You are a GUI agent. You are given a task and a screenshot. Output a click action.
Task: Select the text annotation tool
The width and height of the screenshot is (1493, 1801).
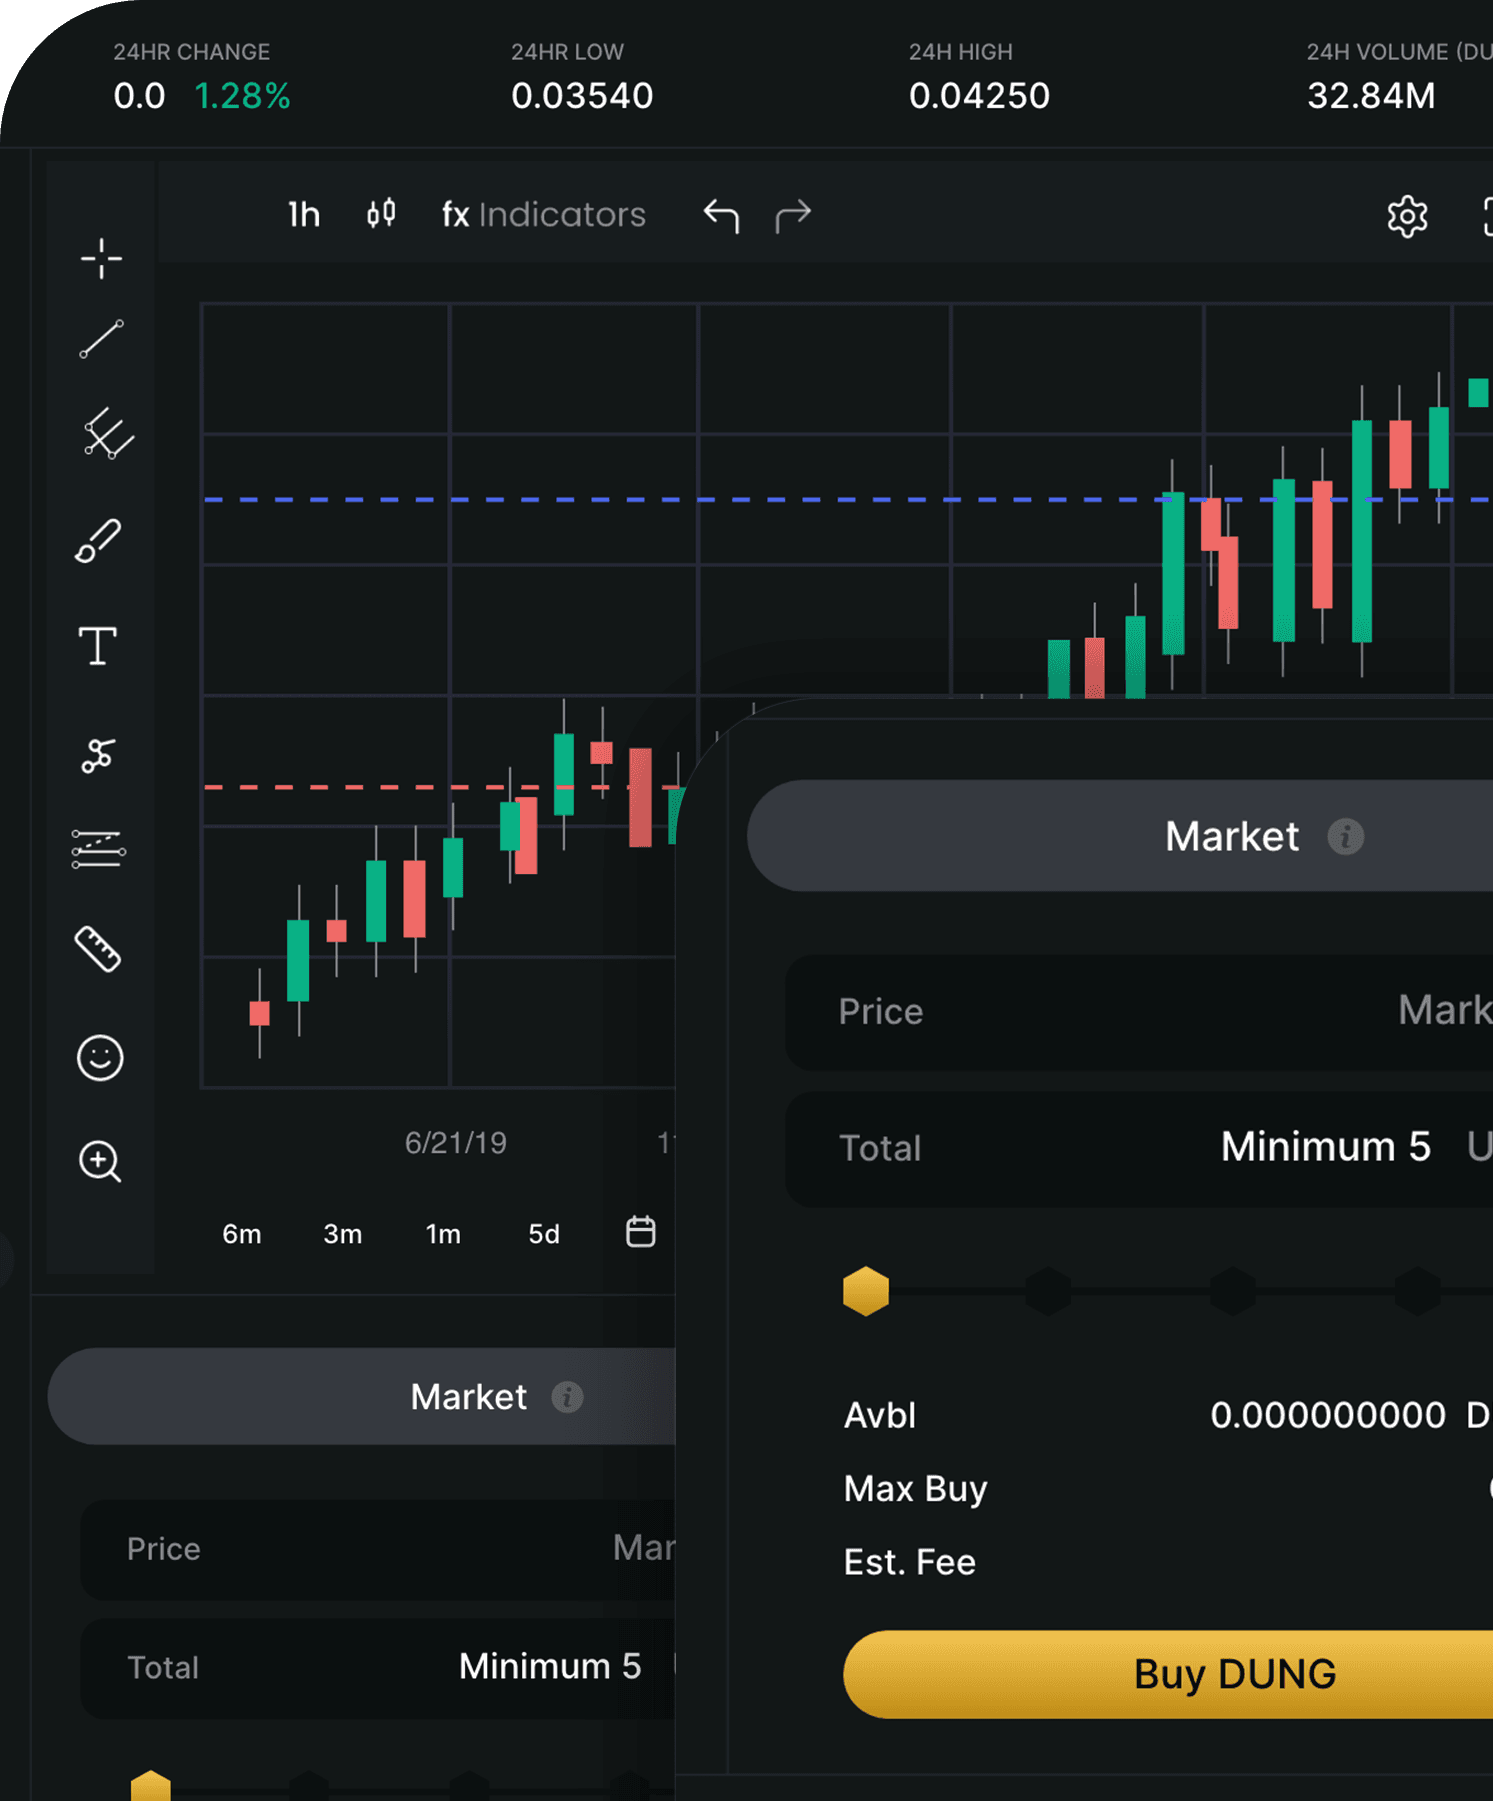[97, 645]
